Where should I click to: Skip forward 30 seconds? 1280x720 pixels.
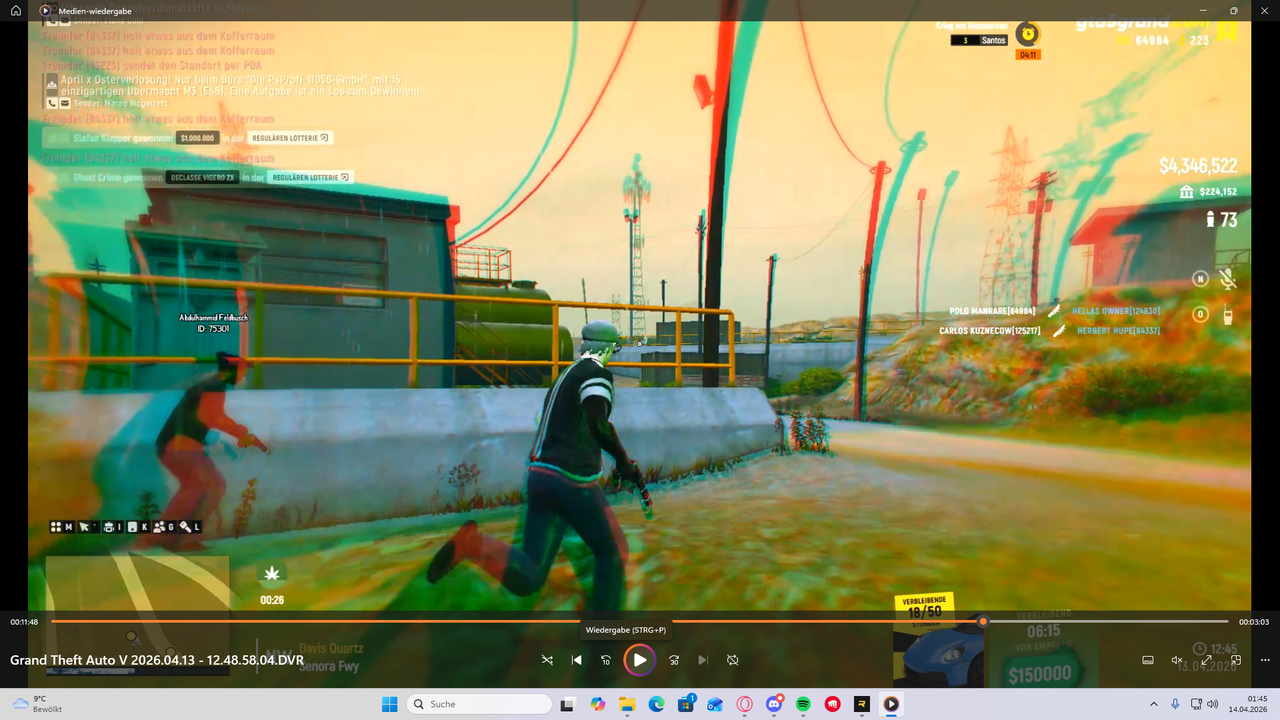click(x=674, y=660)
